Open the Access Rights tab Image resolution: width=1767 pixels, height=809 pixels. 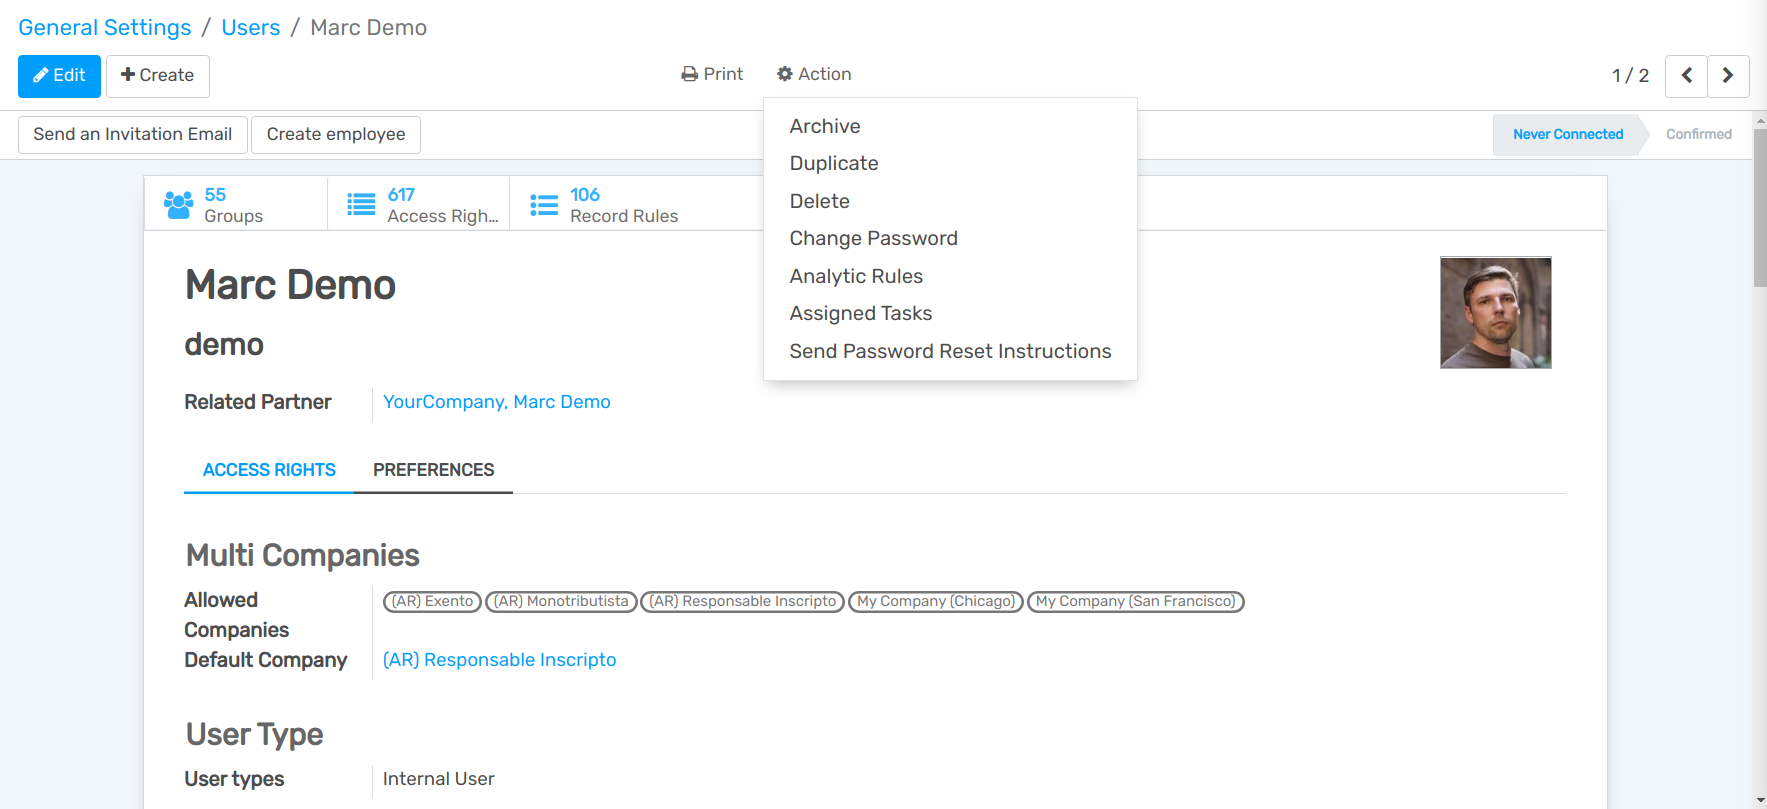pos(269,470)
